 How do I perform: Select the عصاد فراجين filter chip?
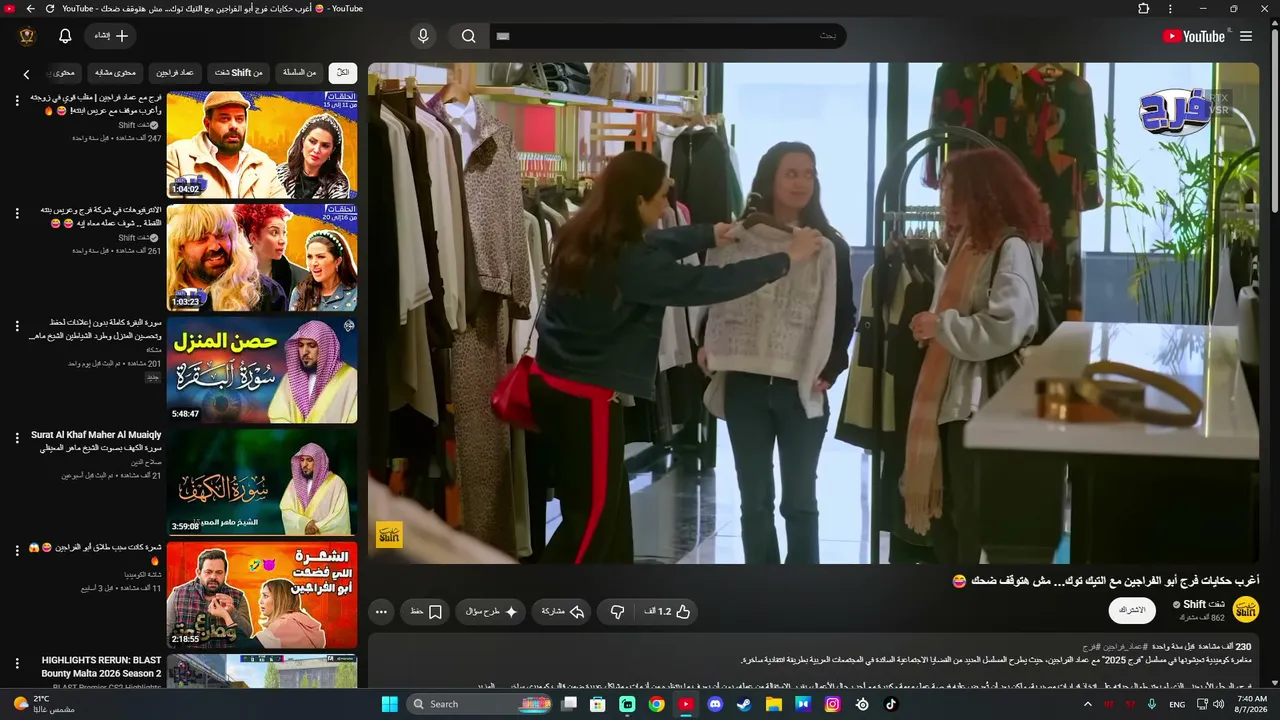click(175, 73)
